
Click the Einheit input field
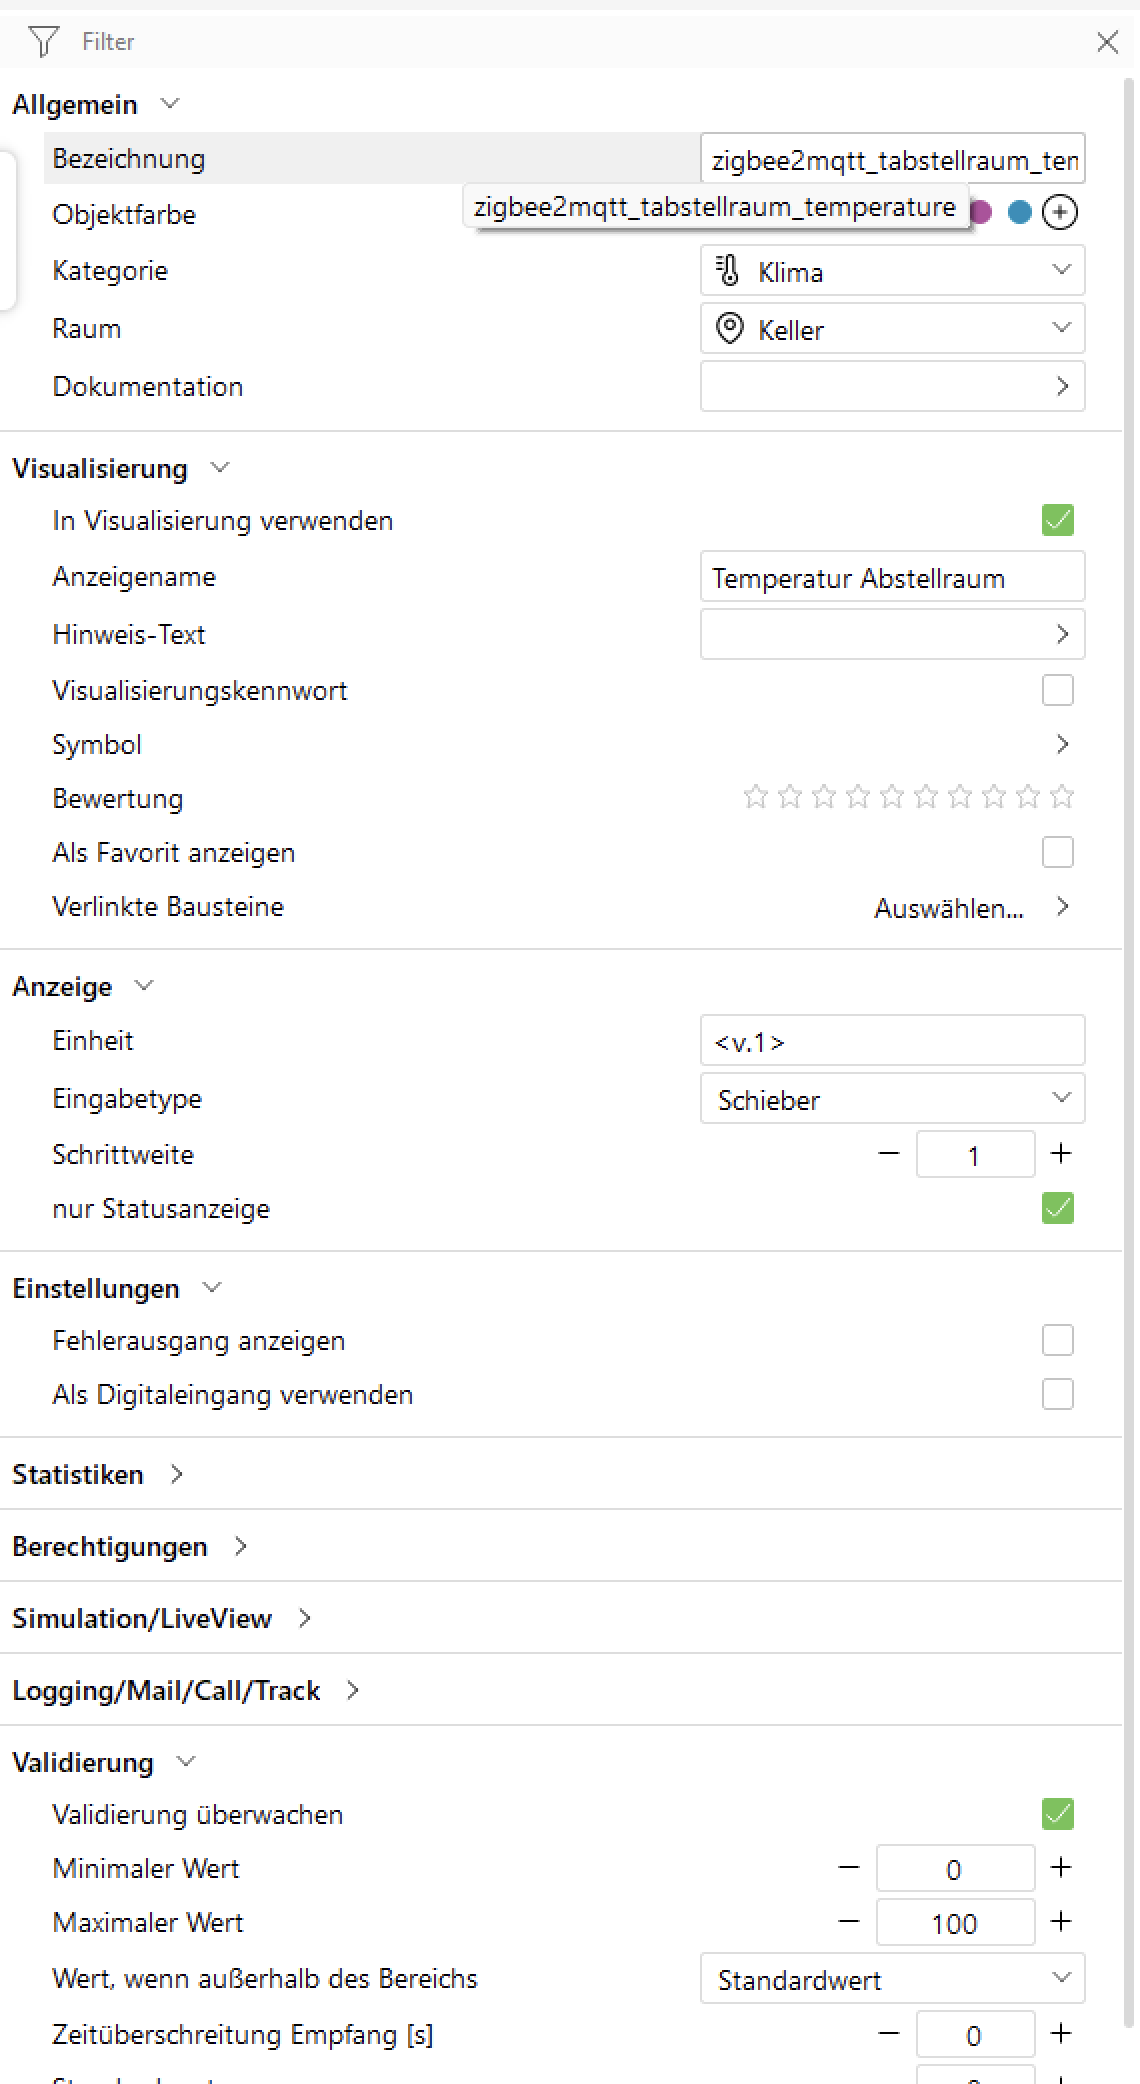(893, 1040)
